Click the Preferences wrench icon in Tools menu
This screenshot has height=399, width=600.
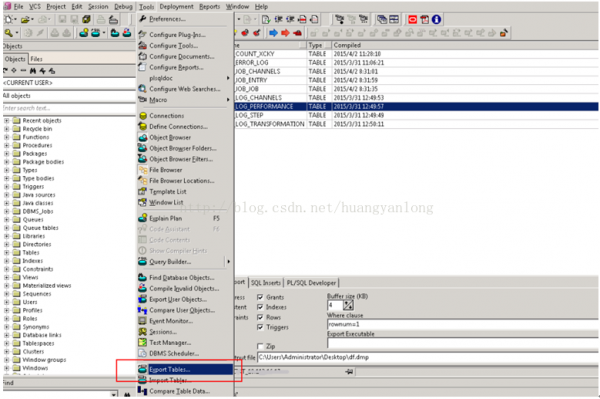[143, 19]
